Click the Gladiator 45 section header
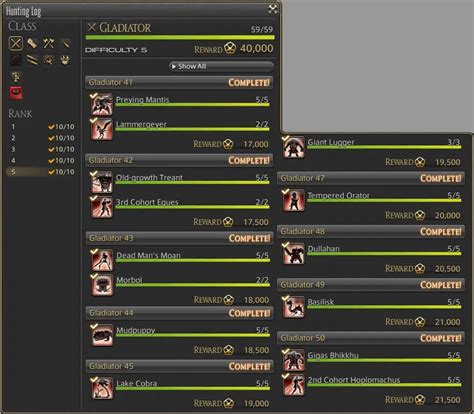The image size is (474, 414). [x=179, y=366]
